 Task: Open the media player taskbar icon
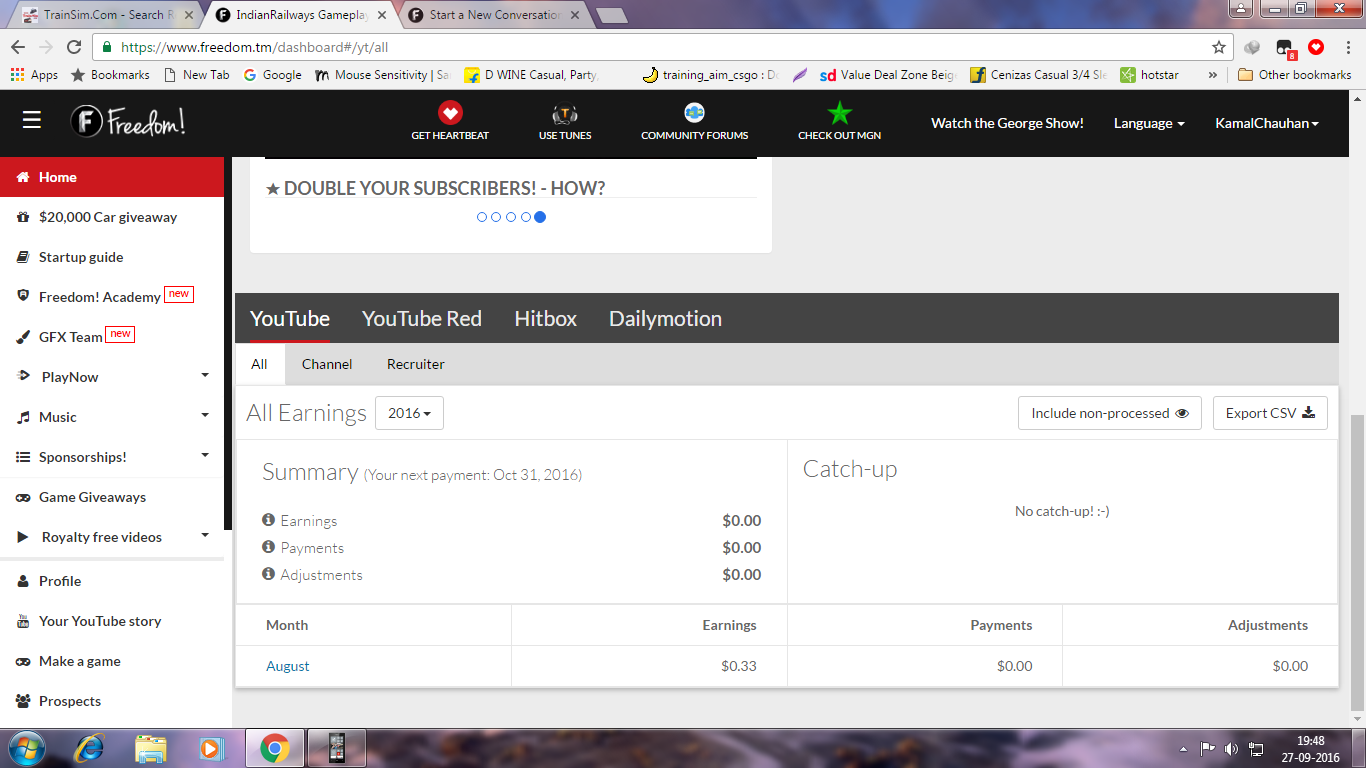pyautogui.click(x=211, y=748)
